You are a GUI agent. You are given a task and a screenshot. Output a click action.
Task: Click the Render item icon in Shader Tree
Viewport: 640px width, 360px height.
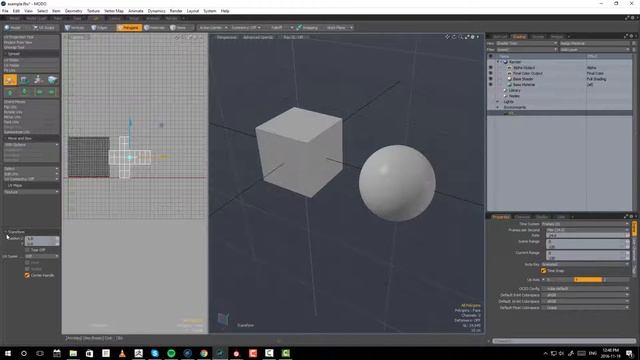505,62
